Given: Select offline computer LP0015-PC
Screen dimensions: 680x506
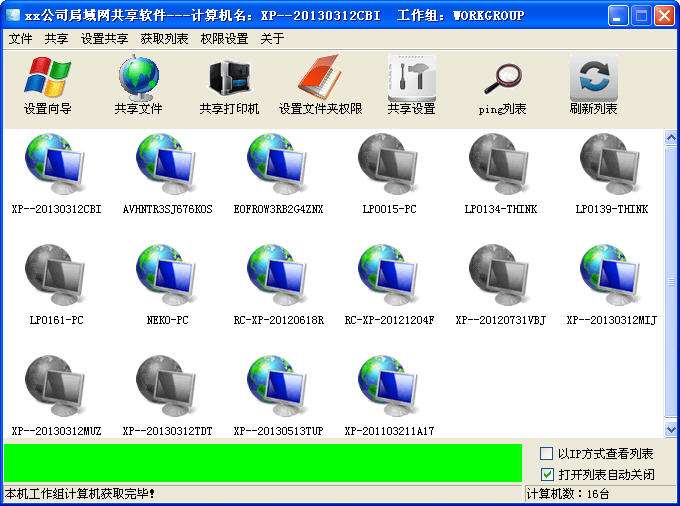Looking at the screenshot, I should (389, 174).
